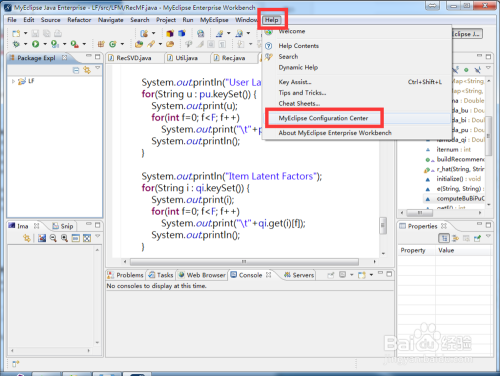Open the Debug button dropdown arrow
The height and width of the screenshot is (376, 500).
25,44
